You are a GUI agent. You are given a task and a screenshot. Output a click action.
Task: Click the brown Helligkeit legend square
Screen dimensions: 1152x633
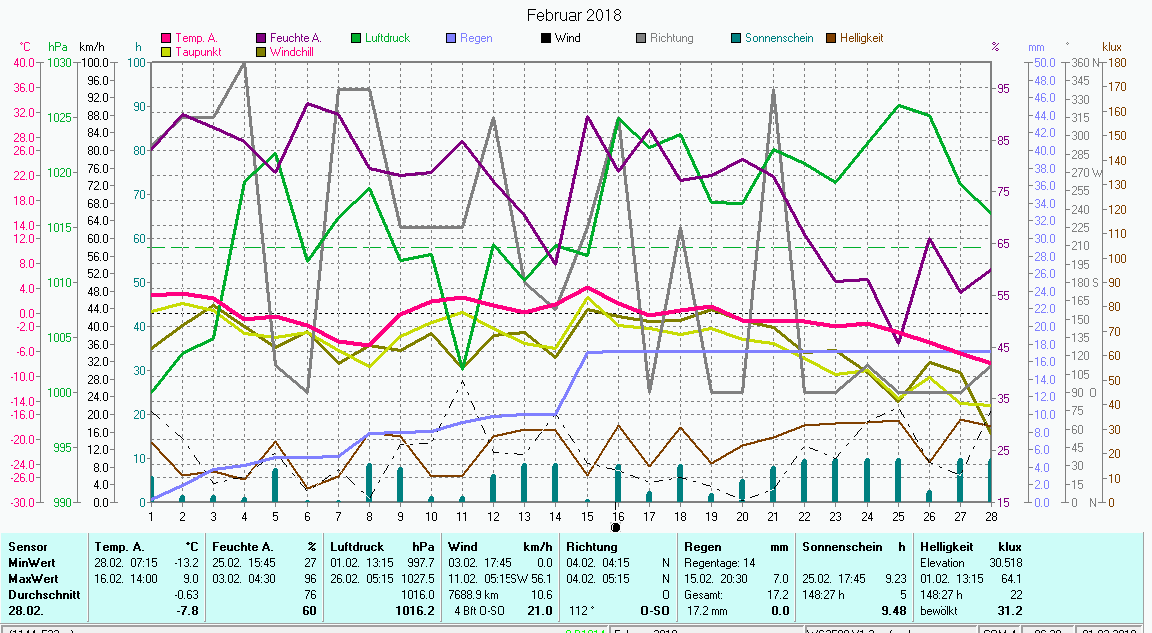[830, 39]
